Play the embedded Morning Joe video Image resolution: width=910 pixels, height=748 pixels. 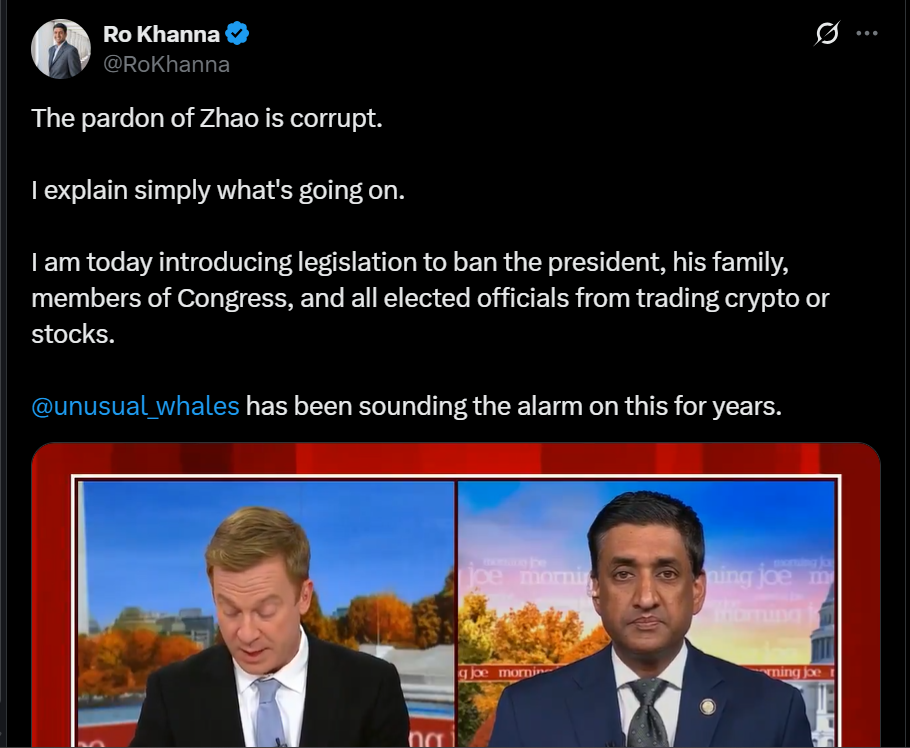(456, 595)
